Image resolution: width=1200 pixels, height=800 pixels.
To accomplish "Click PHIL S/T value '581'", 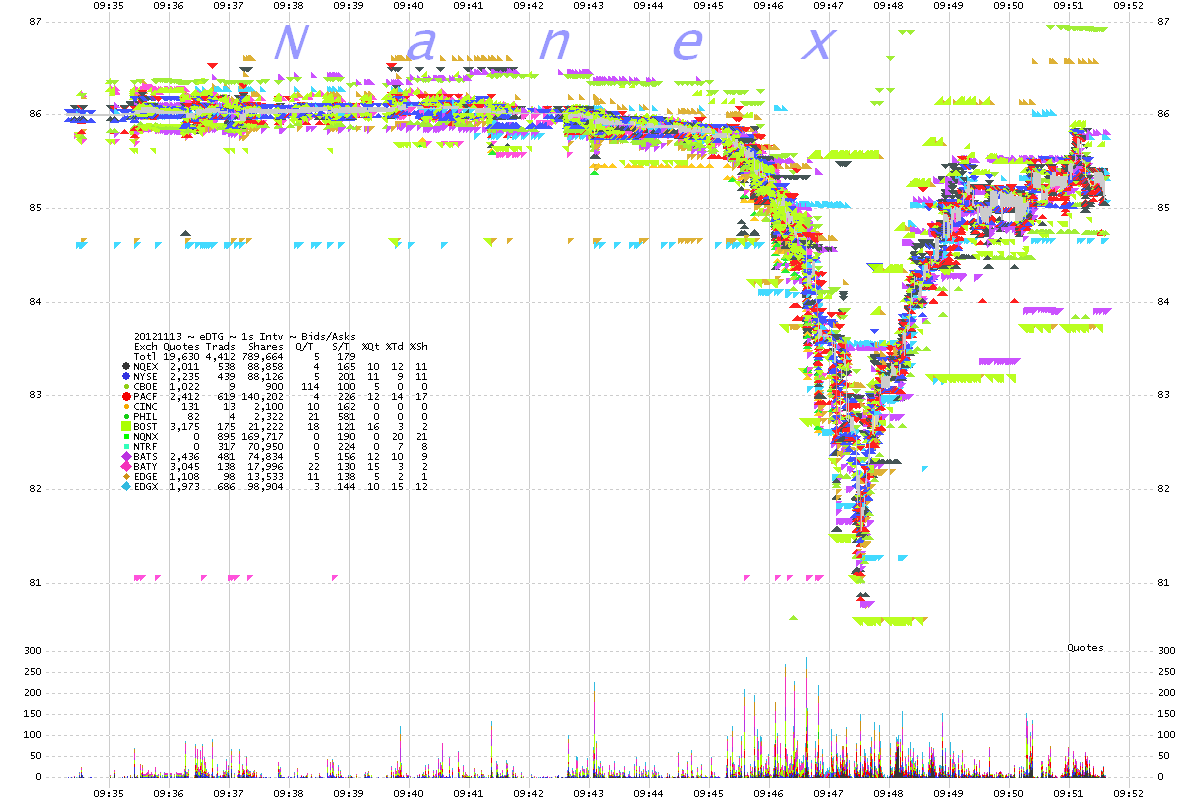I will pos(348,418).
